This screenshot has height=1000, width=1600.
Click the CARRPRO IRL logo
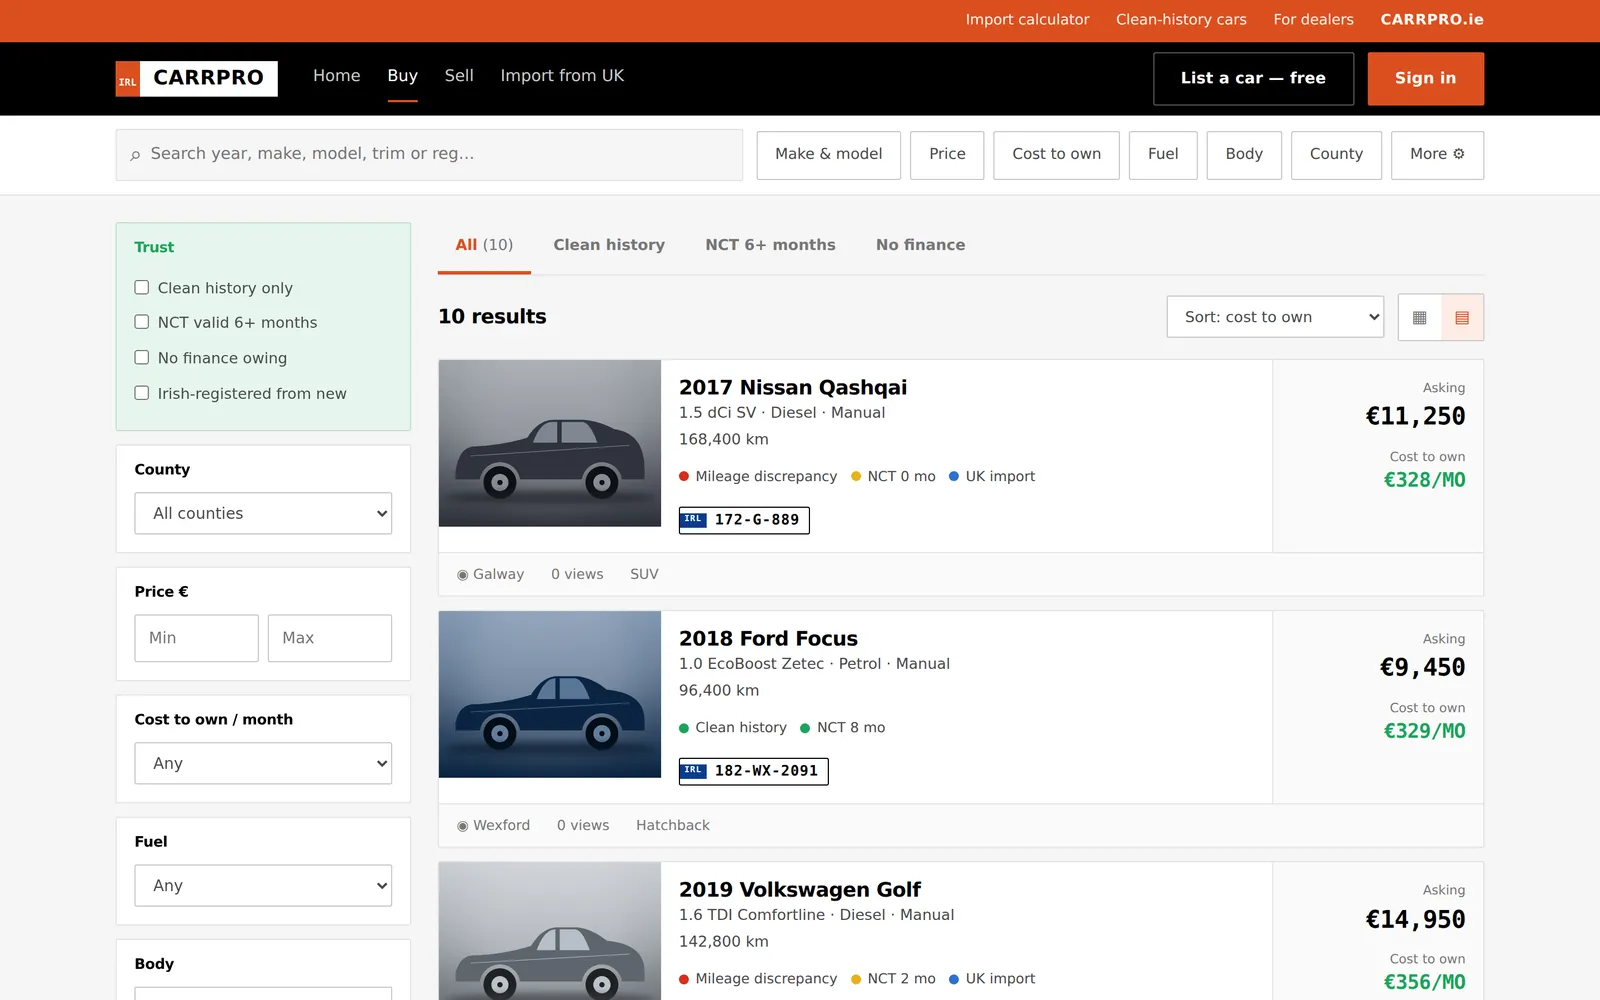197,78
